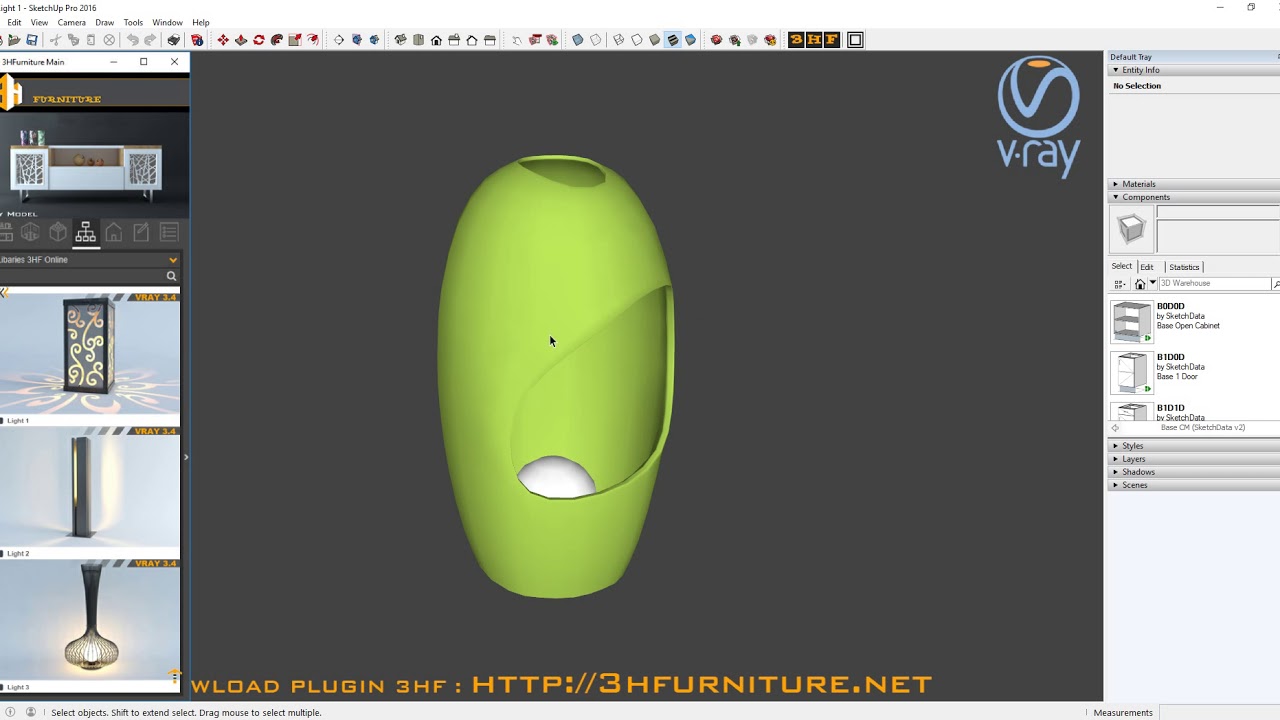The image size is (1280, 720).
Task: Toggle Back Edges style
Action: (x=596, y=40)
